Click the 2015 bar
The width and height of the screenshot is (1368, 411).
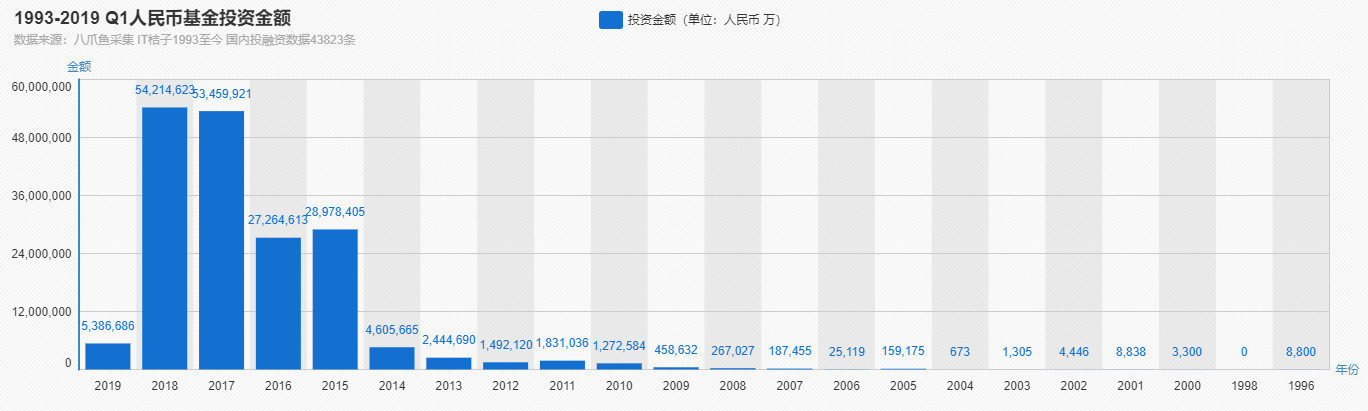335,299
